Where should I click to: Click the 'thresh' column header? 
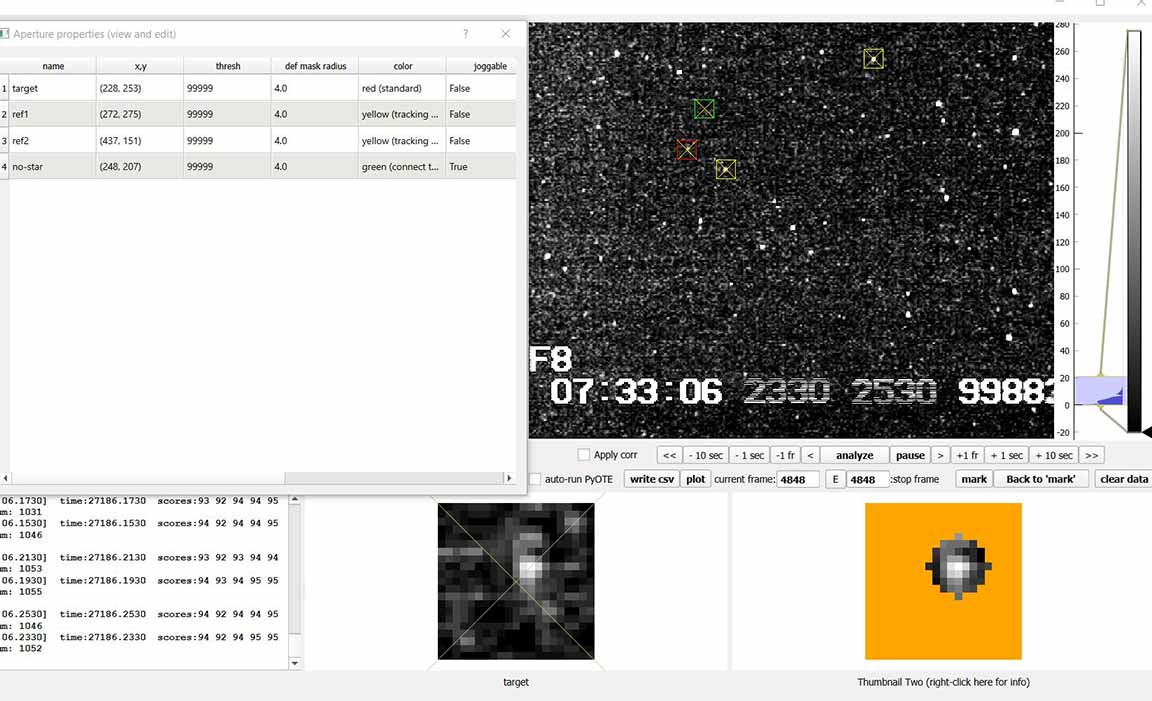click(x=228, y=66)
